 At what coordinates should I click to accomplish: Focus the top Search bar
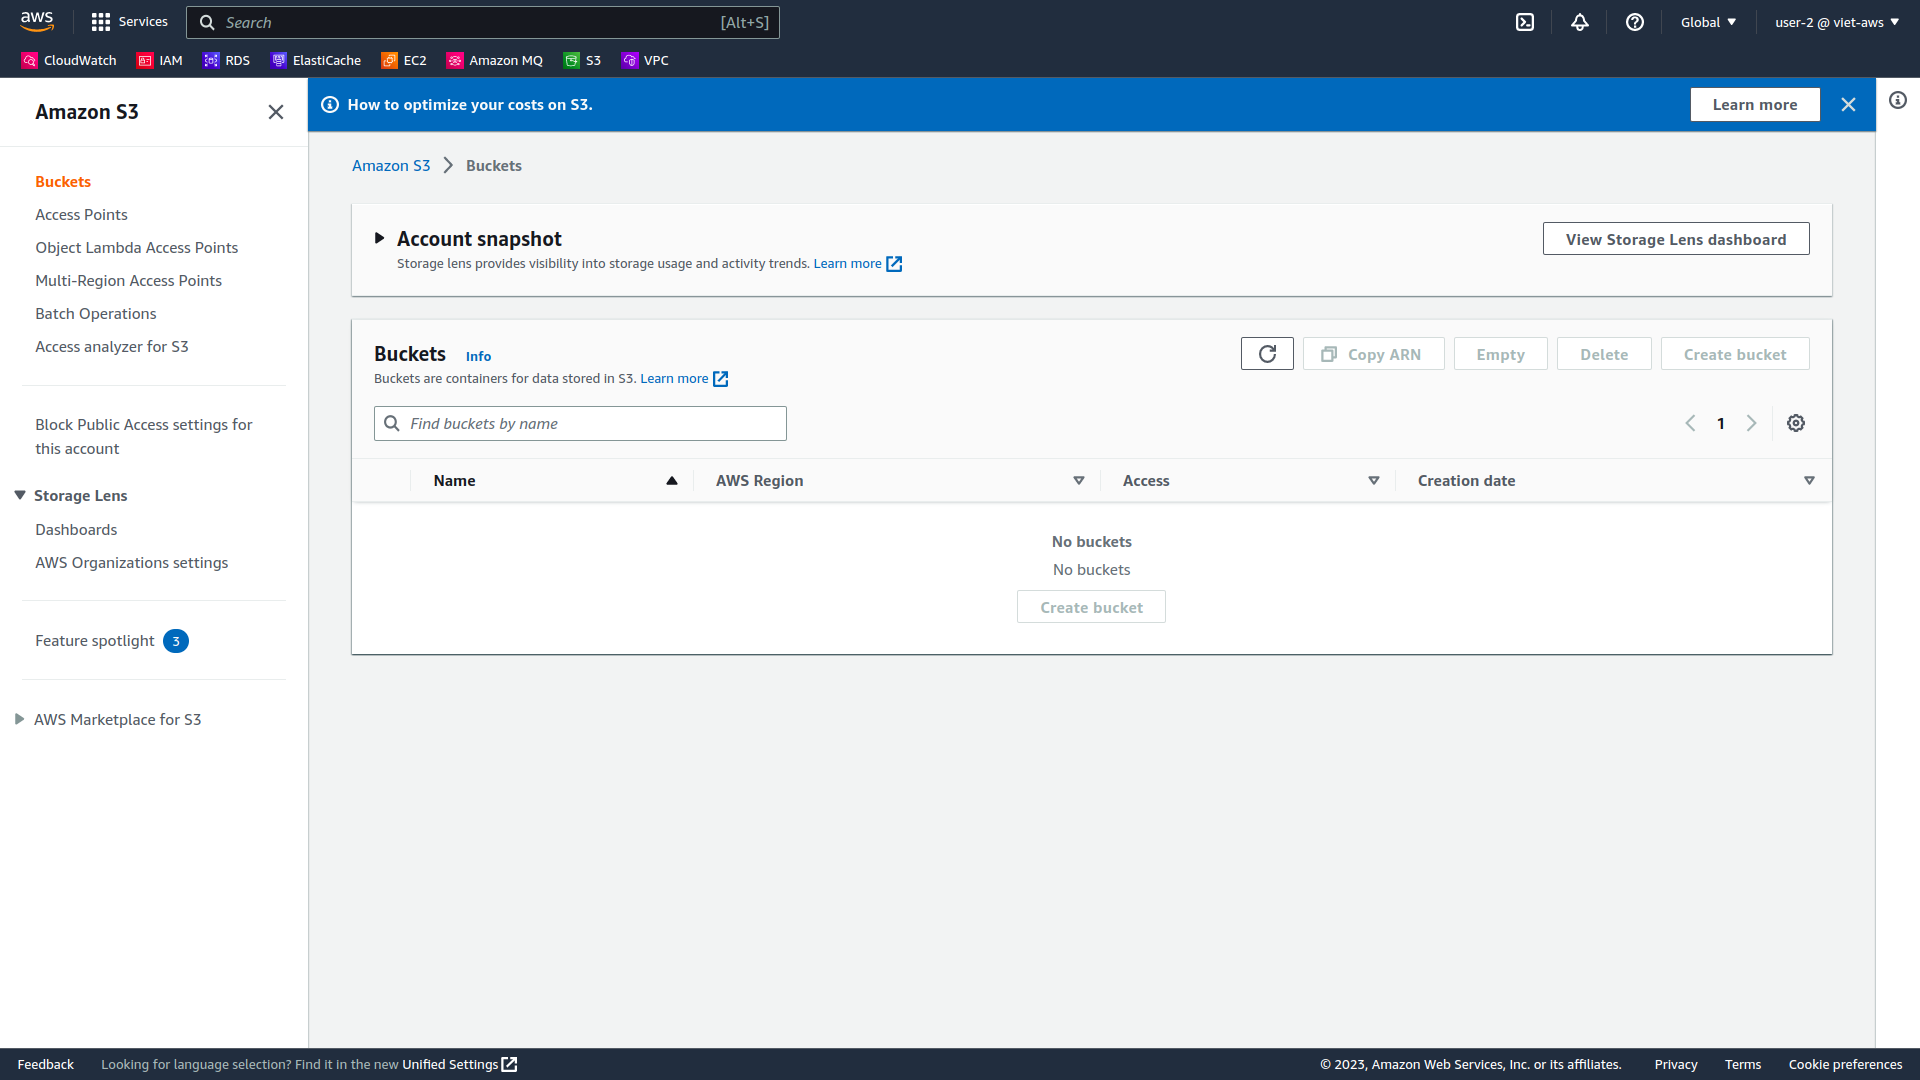[483, 22]
